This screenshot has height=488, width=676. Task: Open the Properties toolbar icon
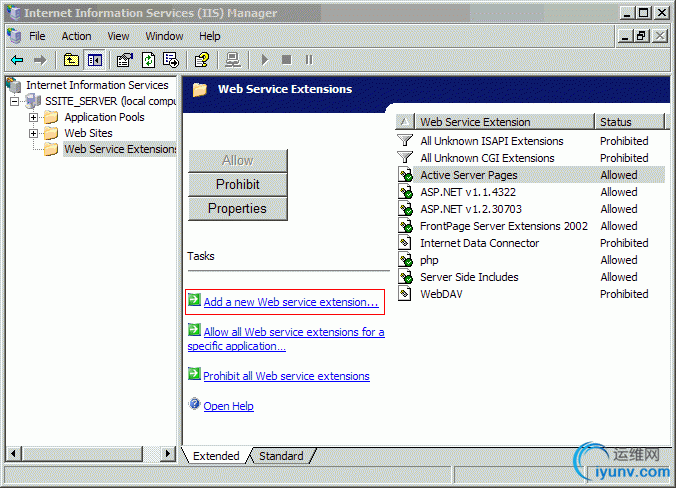(x=125, y=60)
